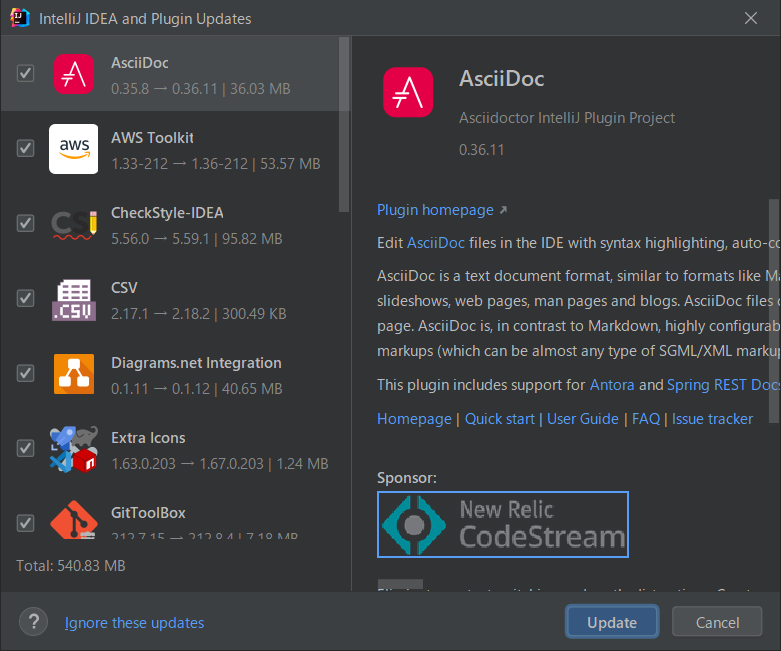Click version text 5.56.0 → 5.59.1
Screen dimensions: 781x651
click(160, 239)
